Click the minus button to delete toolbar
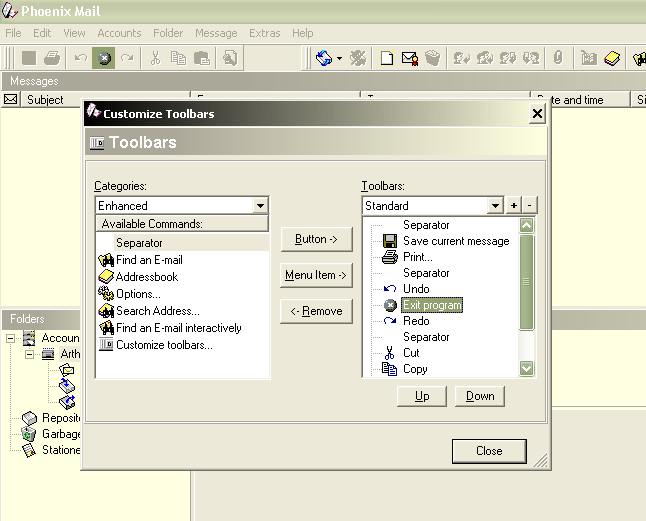Screen dimensions: 646x521 click(x=530, y=205)
